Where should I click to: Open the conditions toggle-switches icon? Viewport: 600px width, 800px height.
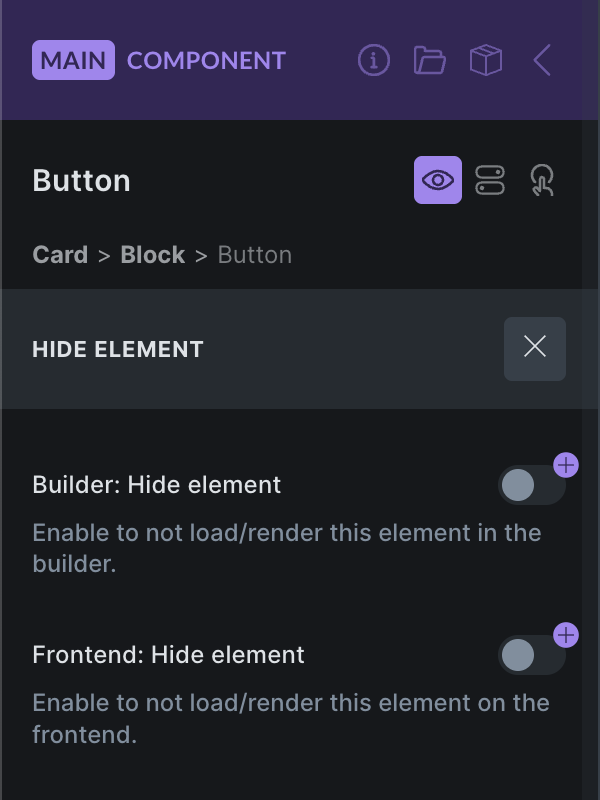(x=490, y=180)
